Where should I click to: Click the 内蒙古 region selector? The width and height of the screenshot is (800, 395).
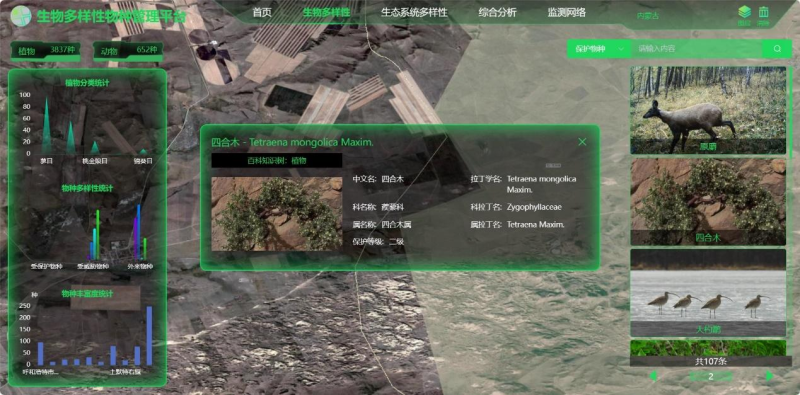648,16
